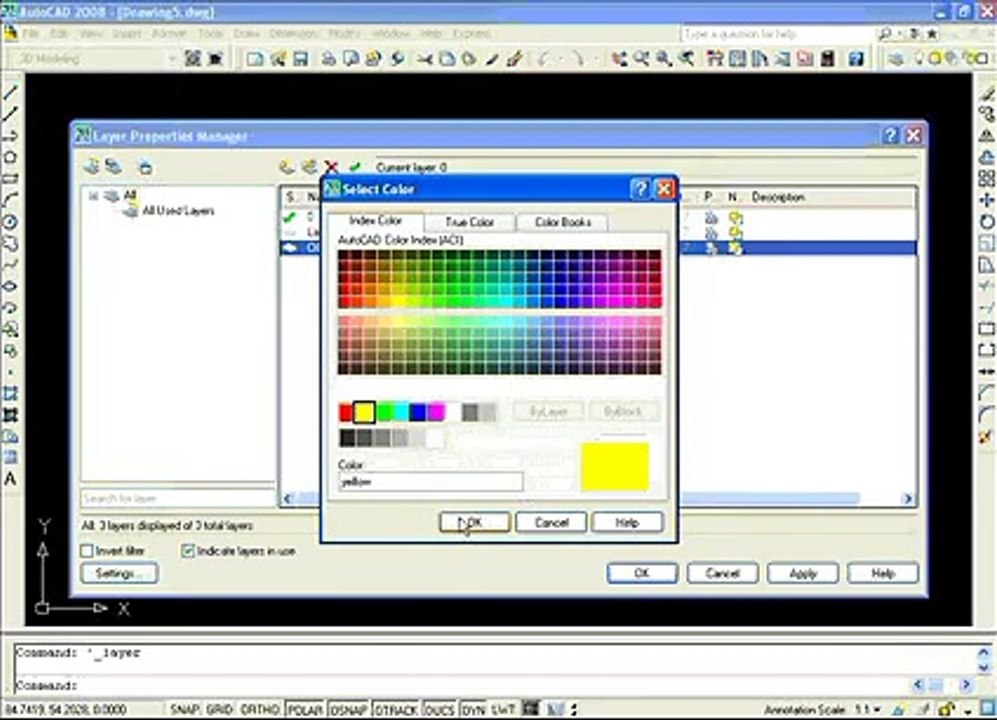Click Help in Select Color dialog
This screenshot has width=997, height=720.
tap(627, 522)
